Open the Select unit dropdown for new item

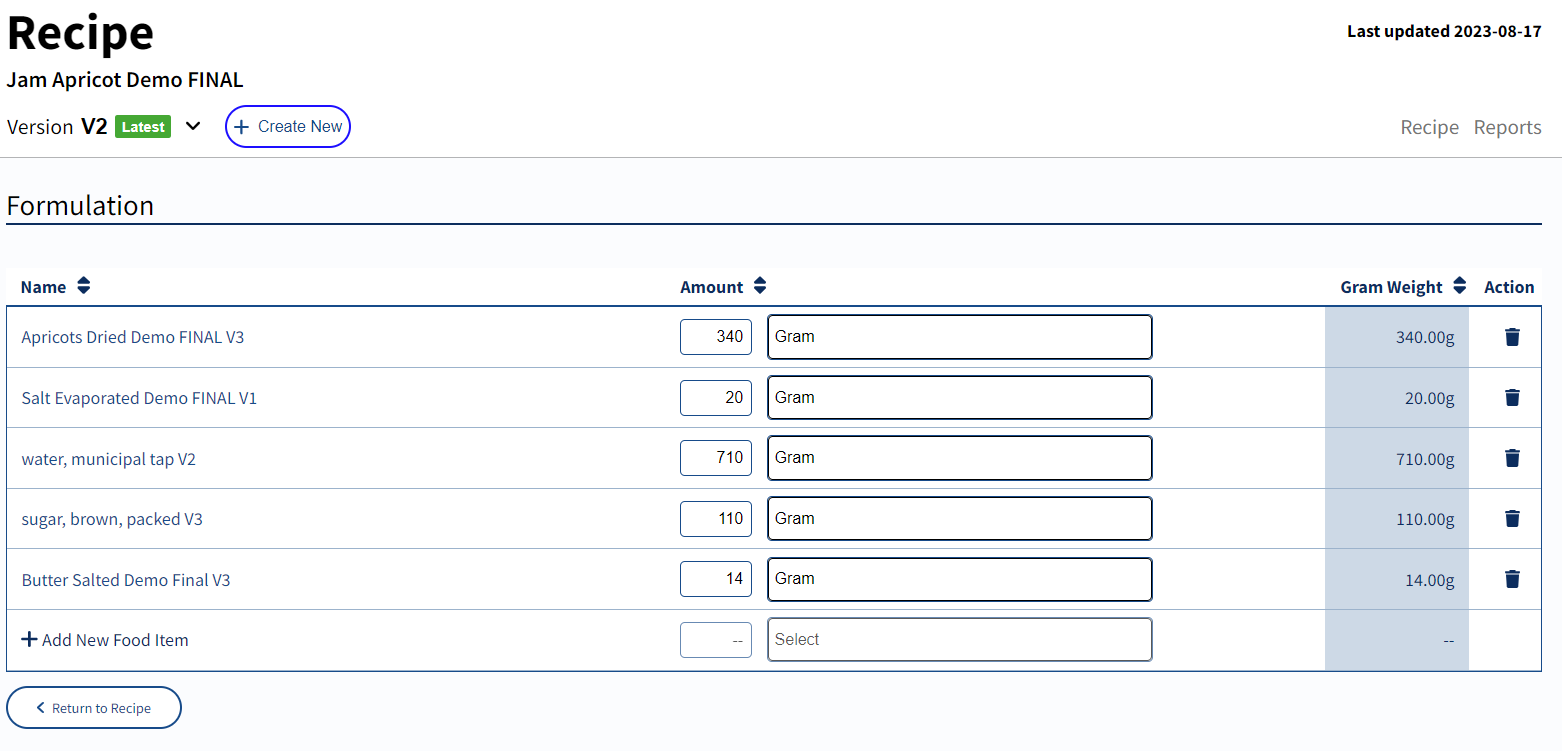(959, 640)
